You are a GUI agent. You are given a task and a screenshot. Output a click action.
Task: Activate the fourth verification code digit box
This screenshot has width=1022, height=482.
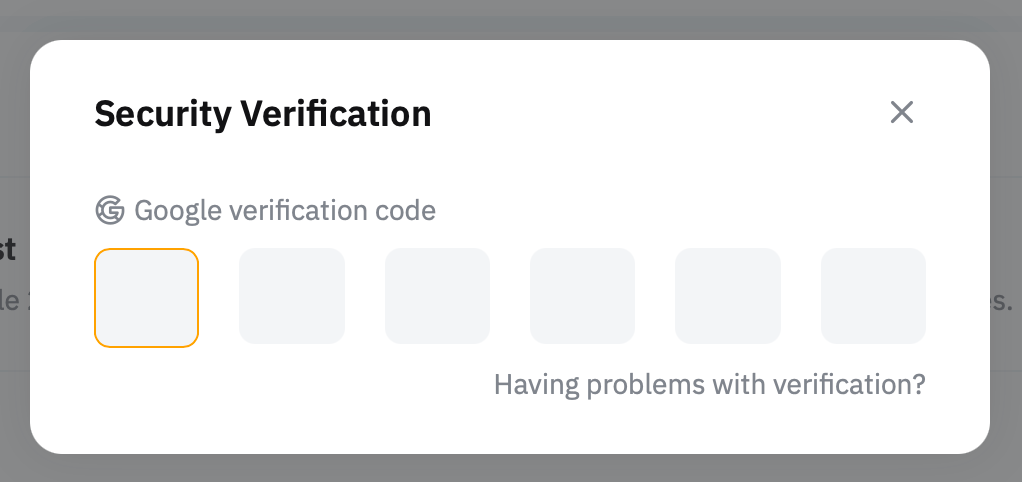(582, 297)
